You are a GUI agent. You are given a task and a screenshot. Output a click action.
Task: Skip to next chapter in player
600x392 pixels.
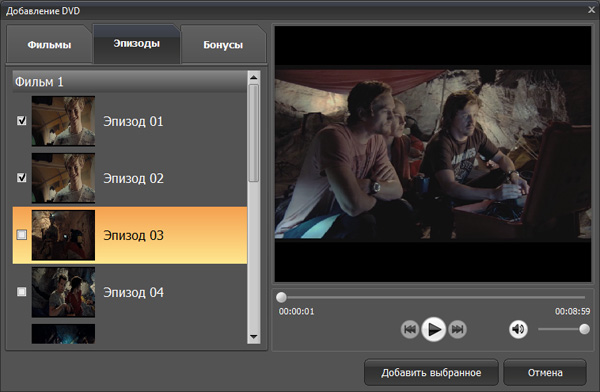pos(457,329)
